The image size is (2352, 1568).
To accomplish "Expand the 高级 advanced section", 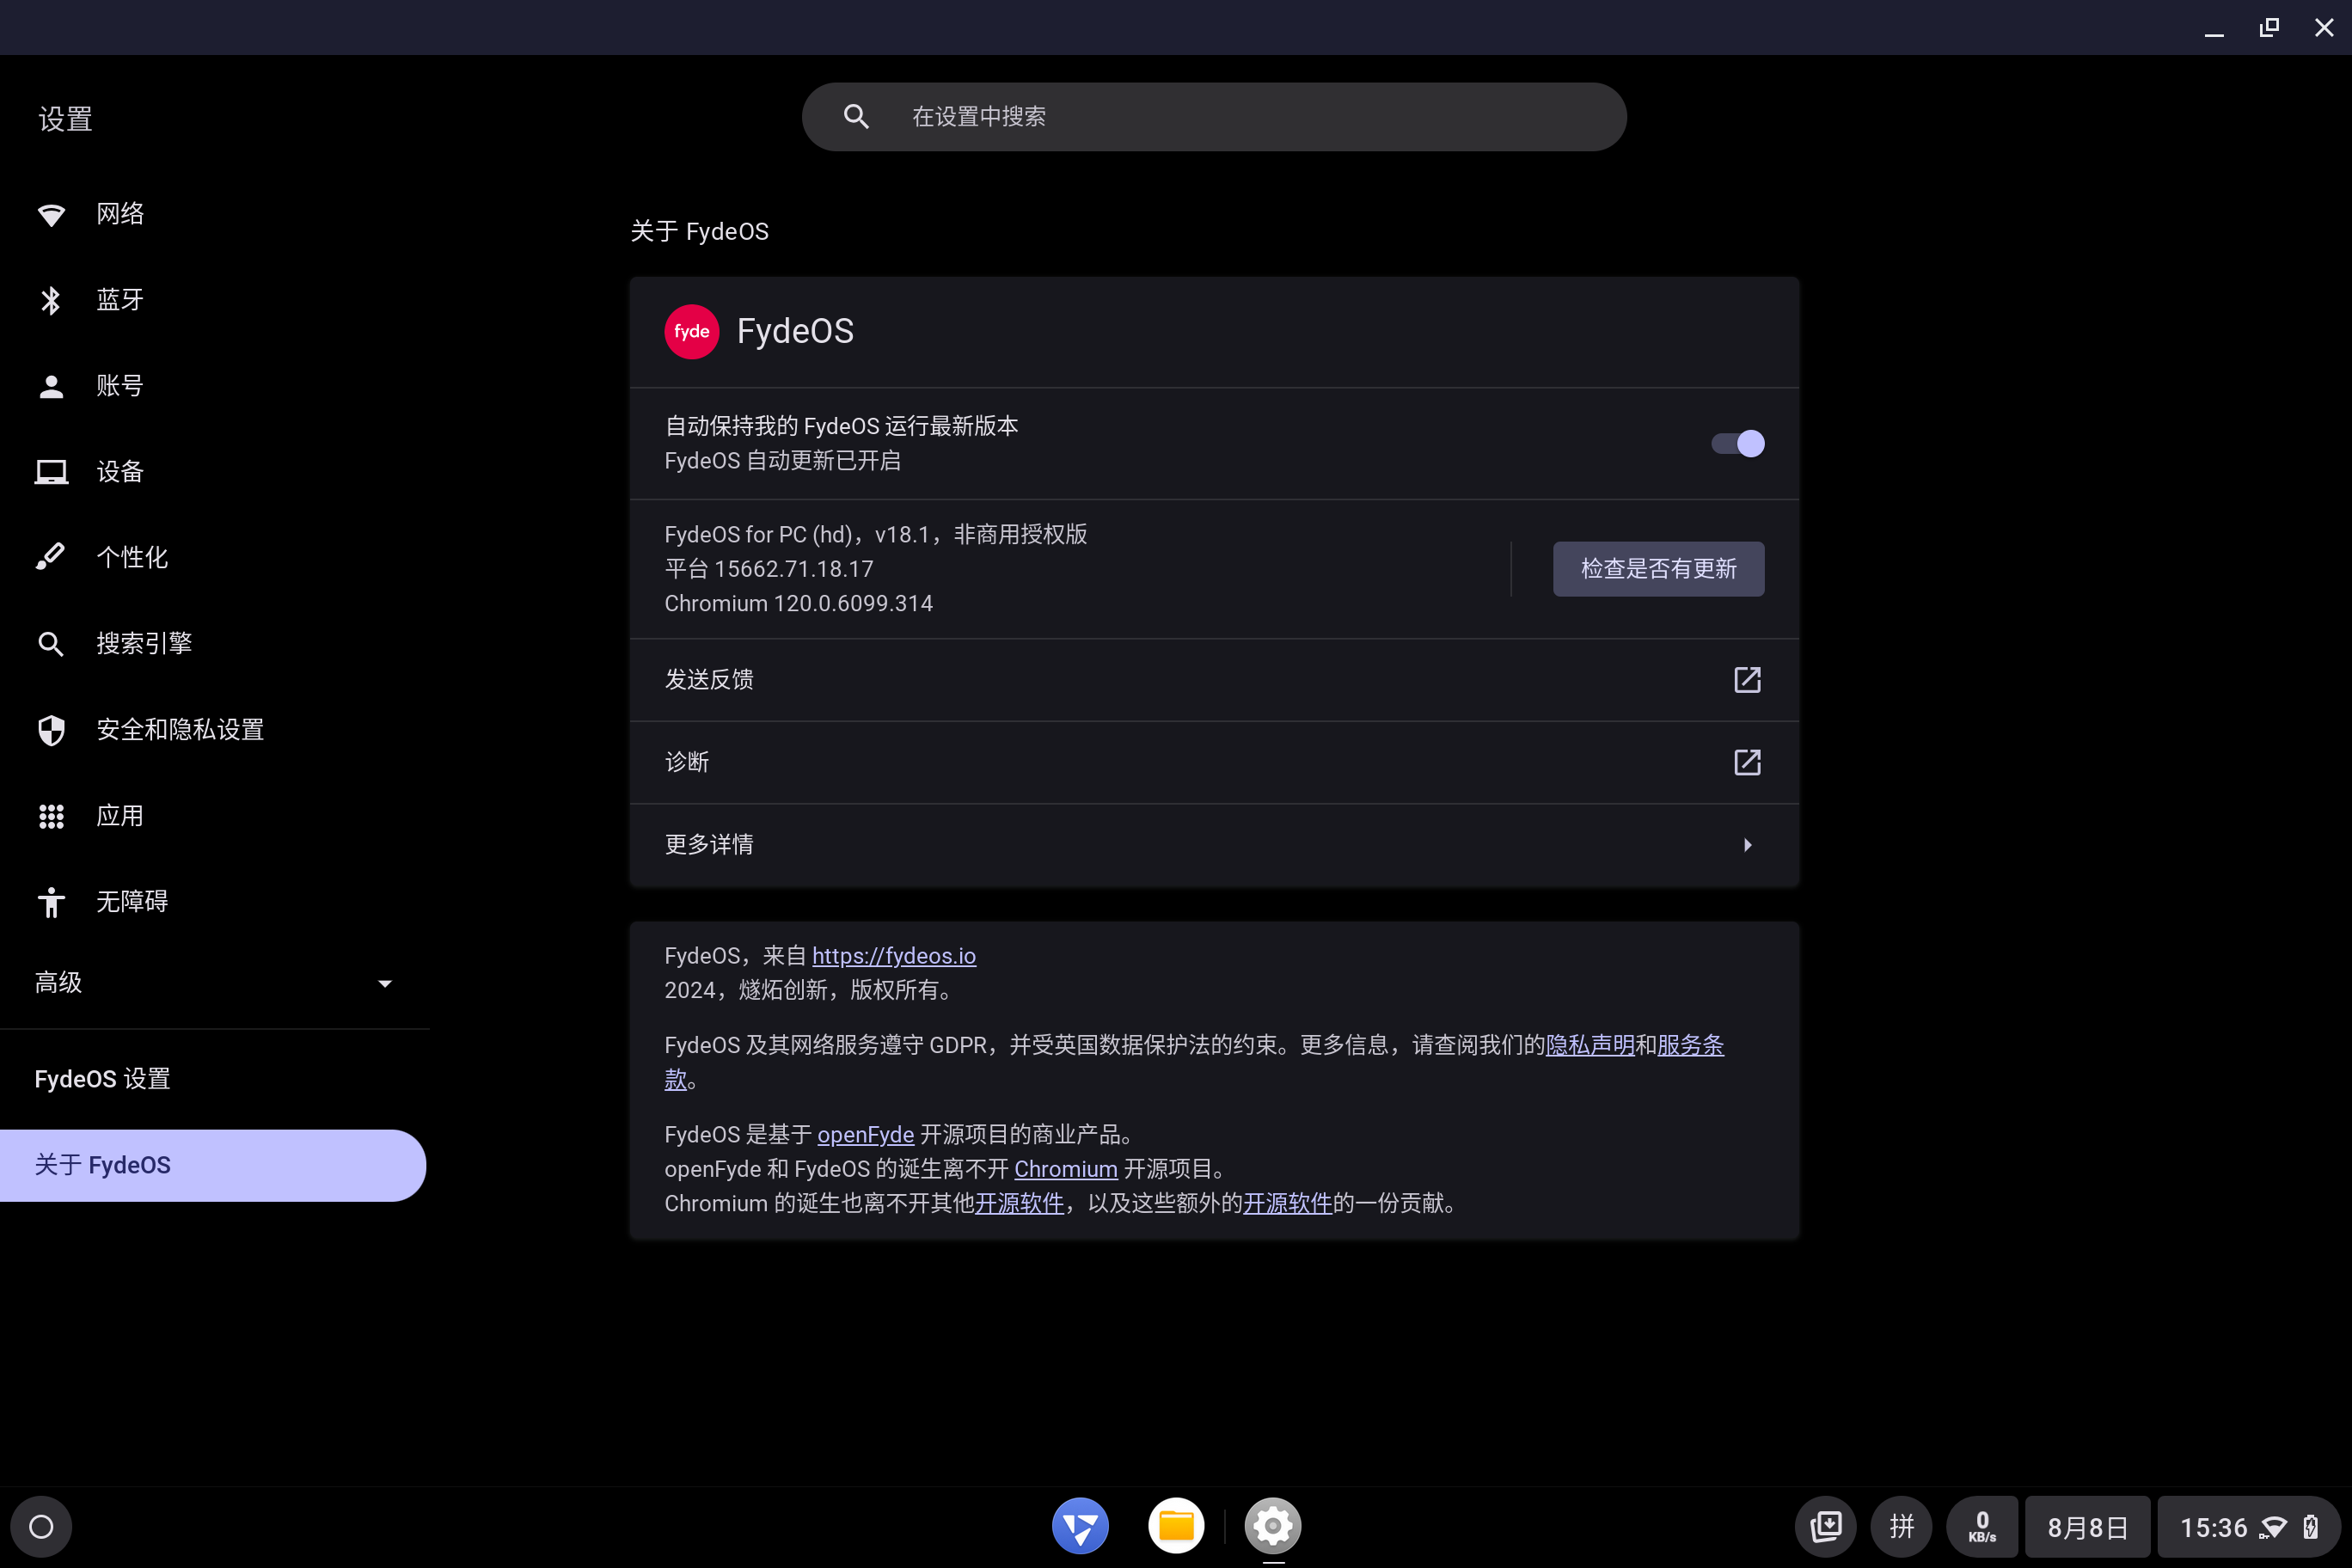I will coord(213,983).
